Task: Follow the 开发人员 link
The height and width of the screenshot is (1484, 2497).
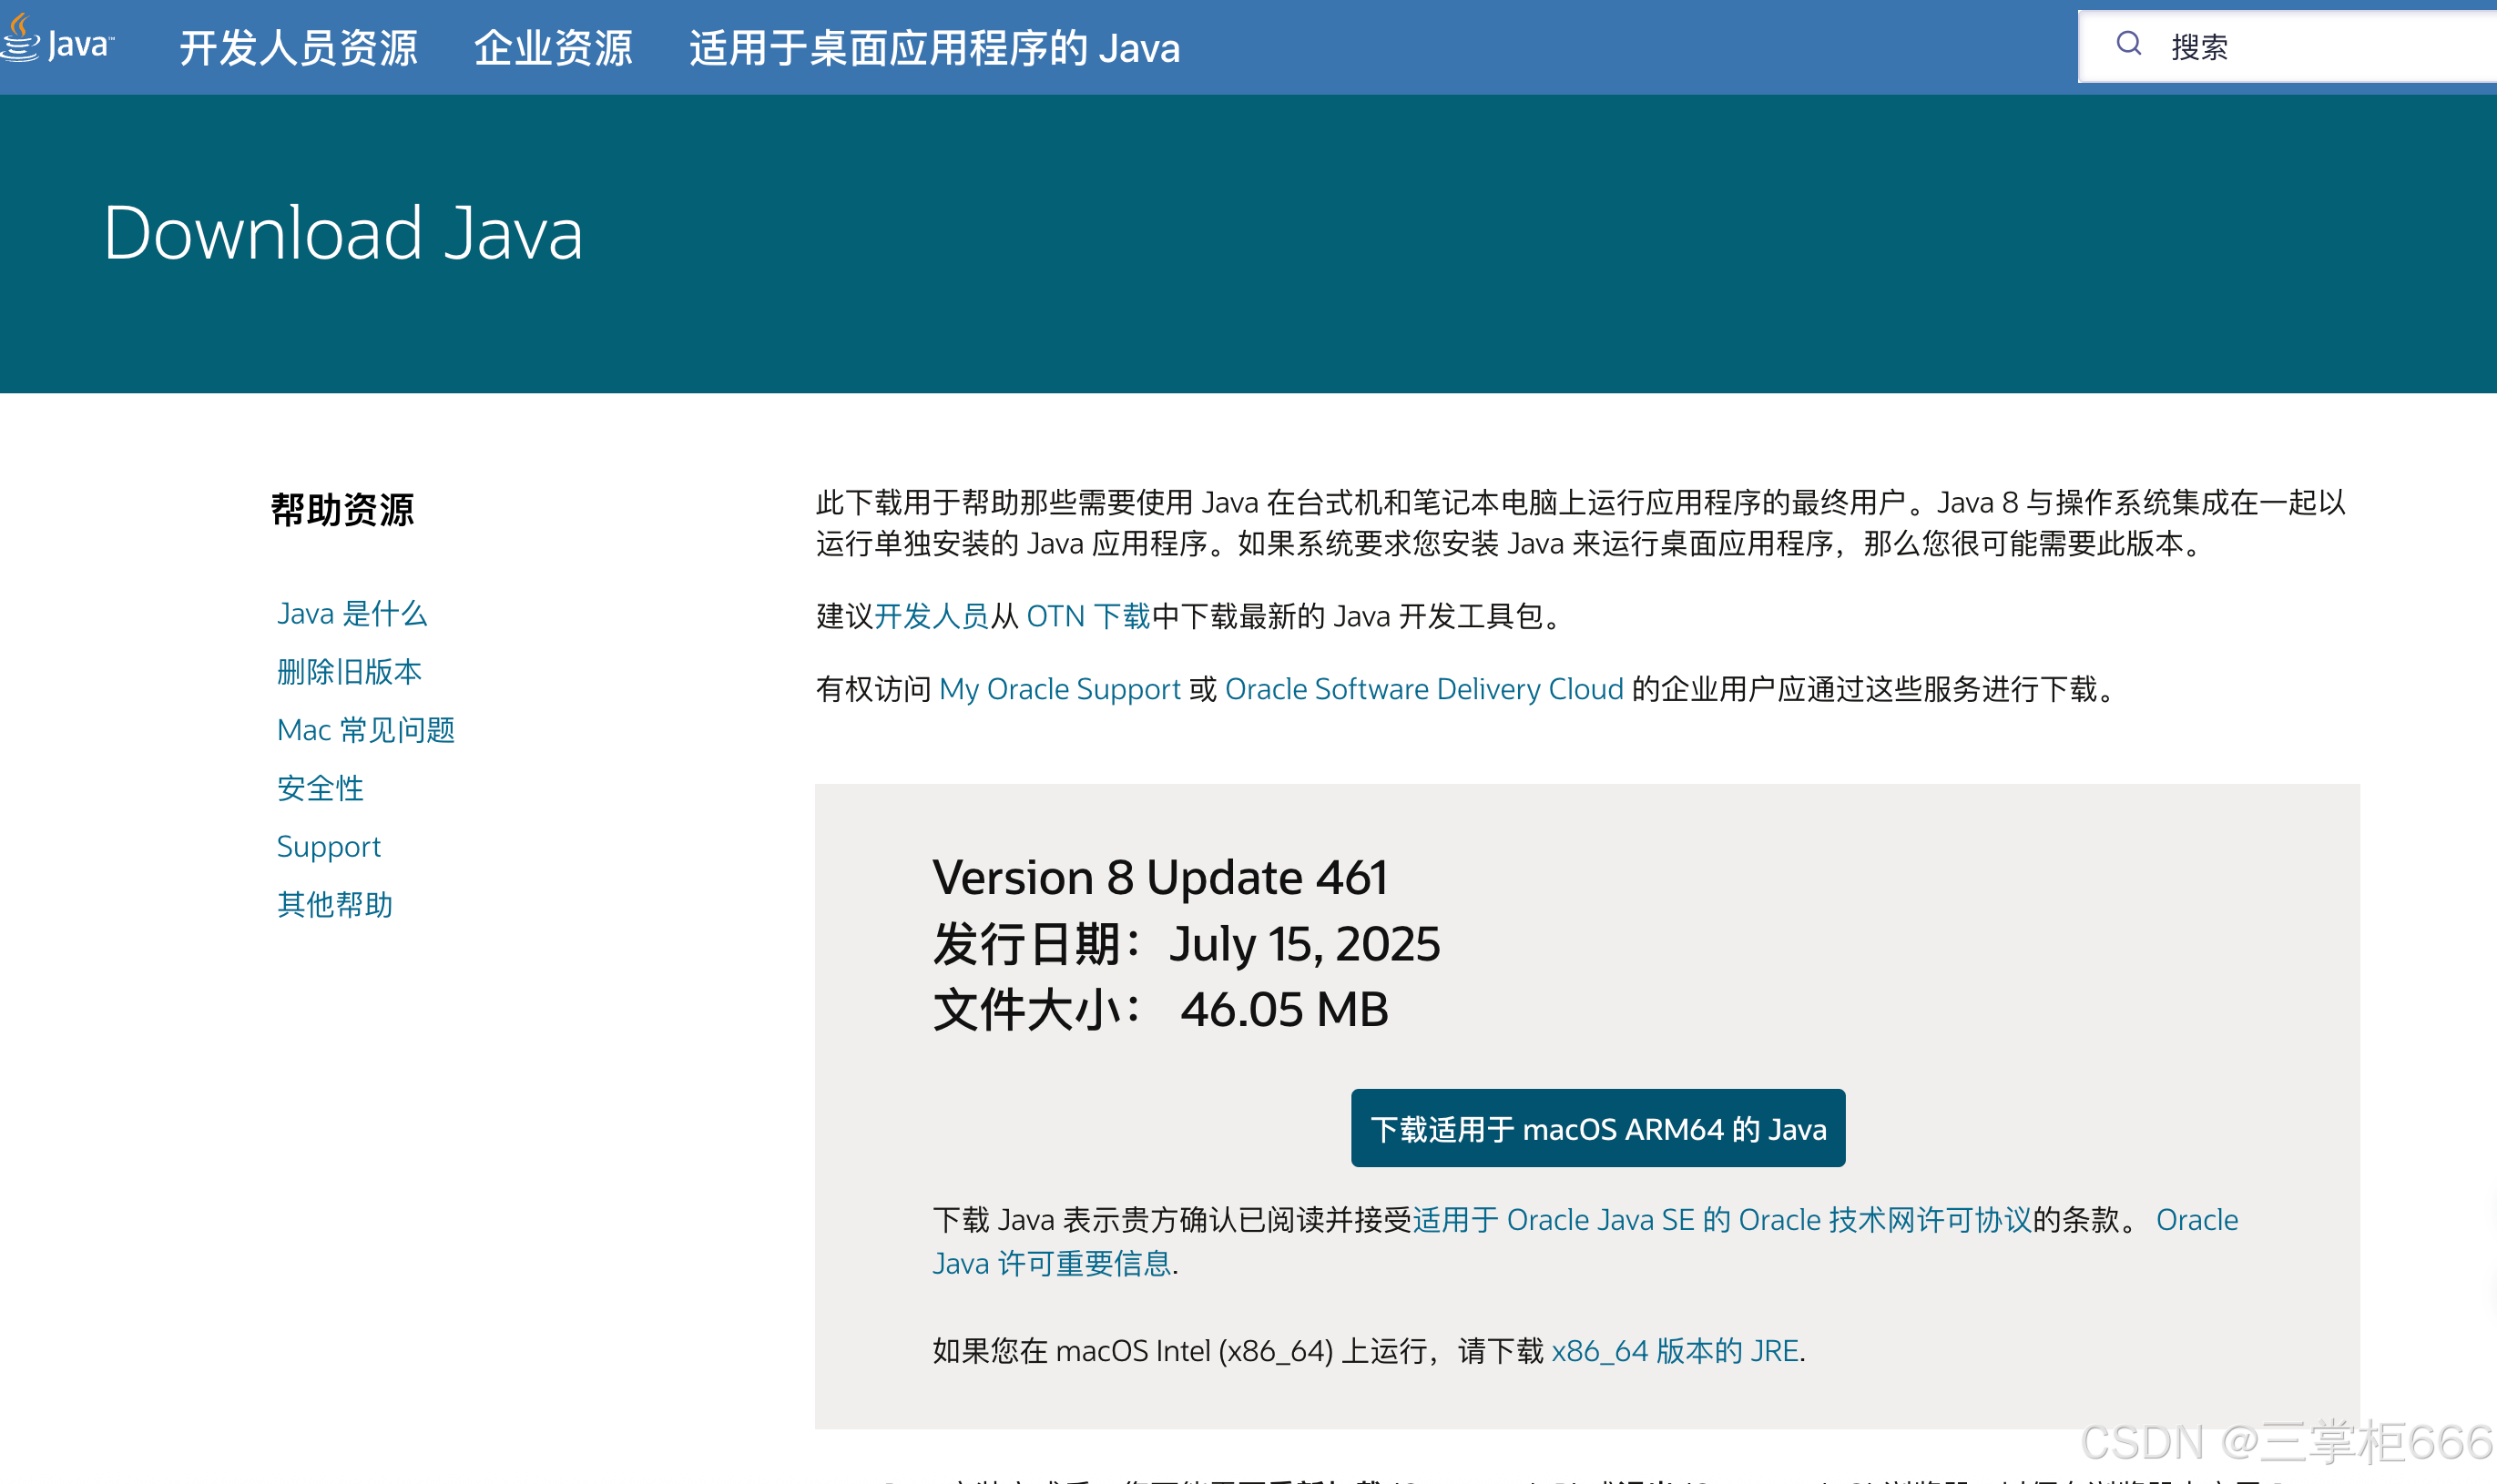Action: [x=931, y=616]
